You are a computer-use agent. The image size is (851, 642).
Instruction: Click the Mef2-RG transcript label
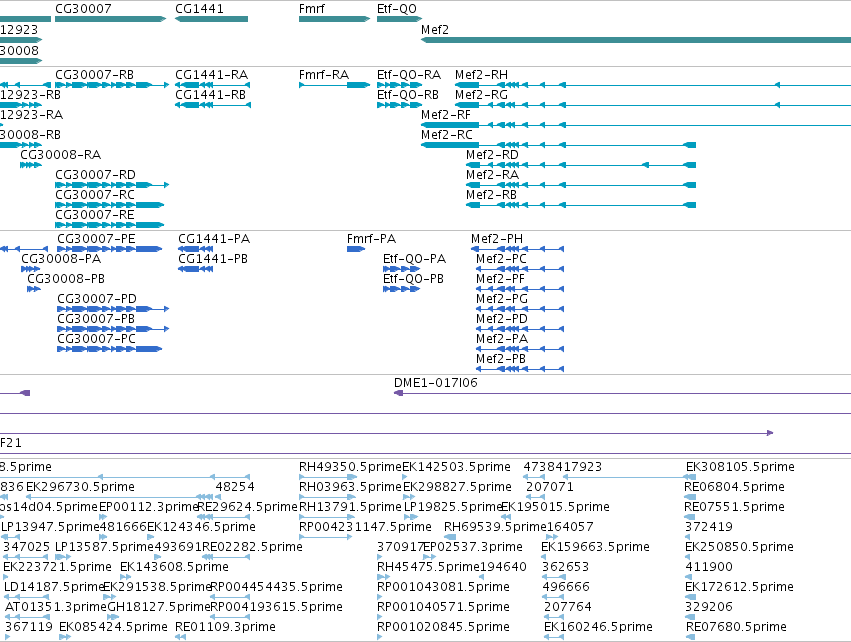(481, 95)
